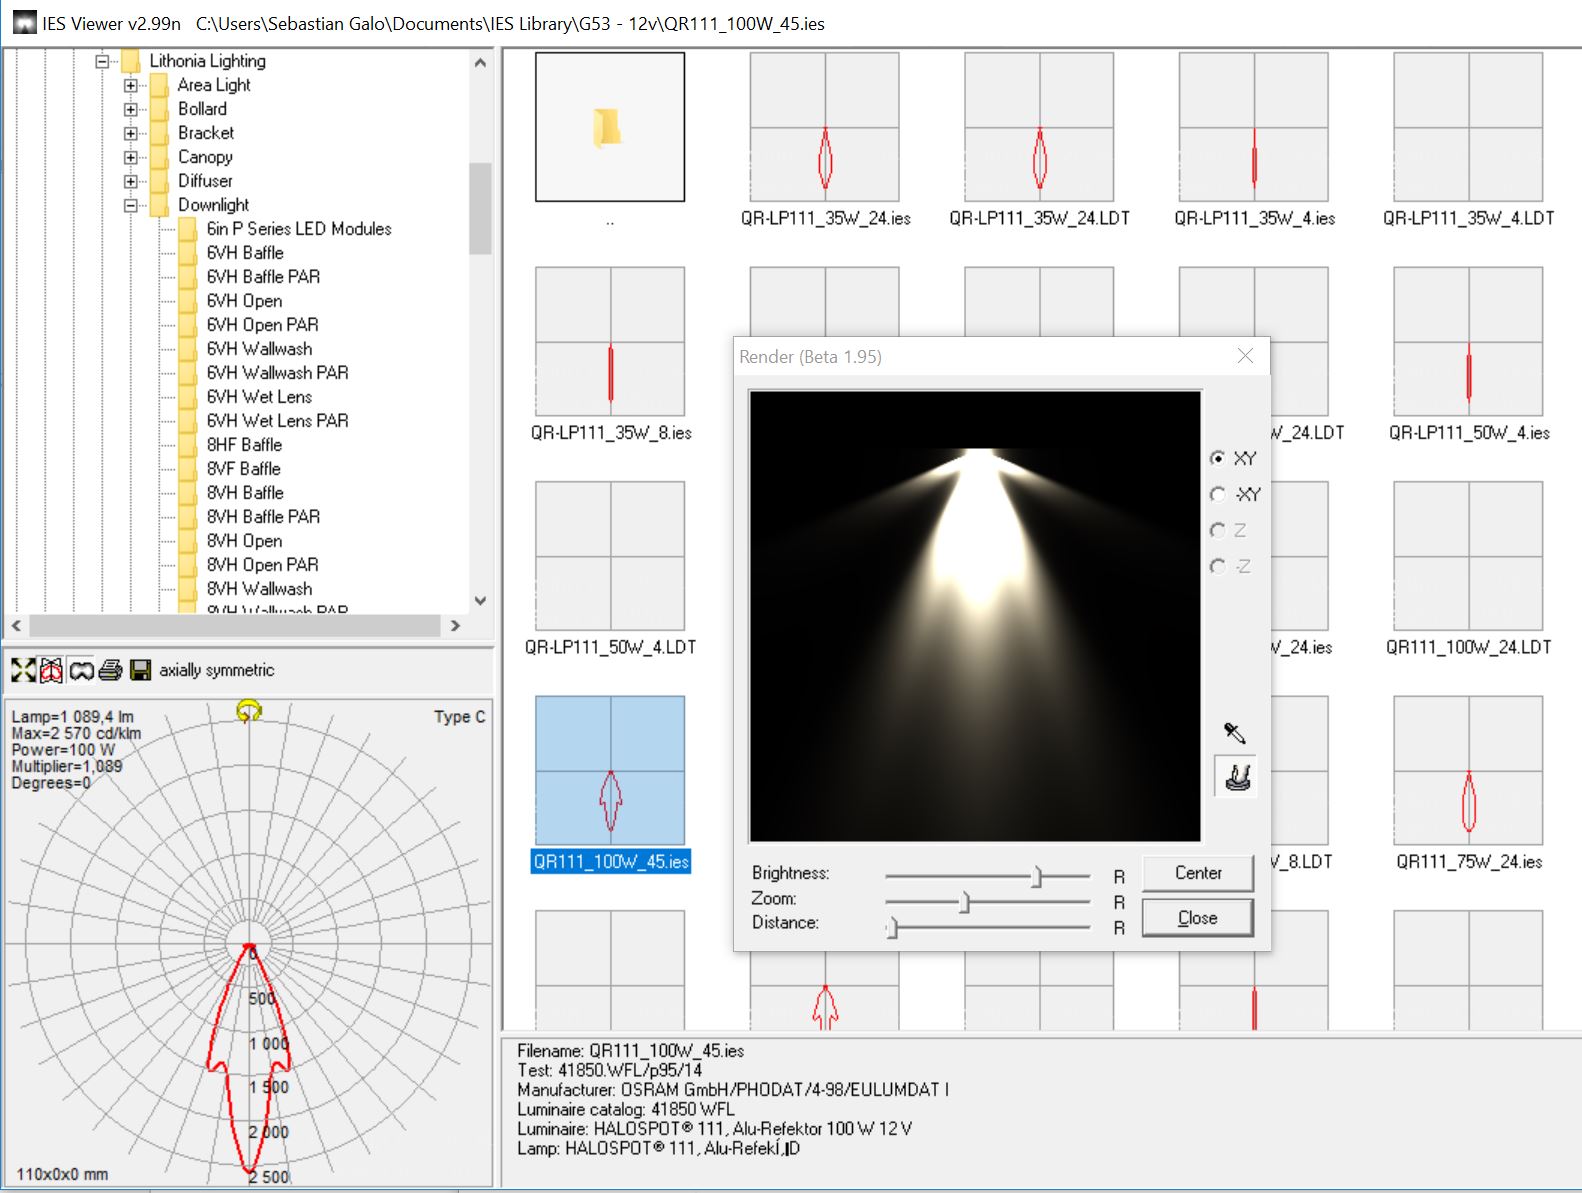This screenshot has height=1193, width=1582.
Task: Select the Z view radio button
Action: pyautogui.click(x=1217, y=530)
